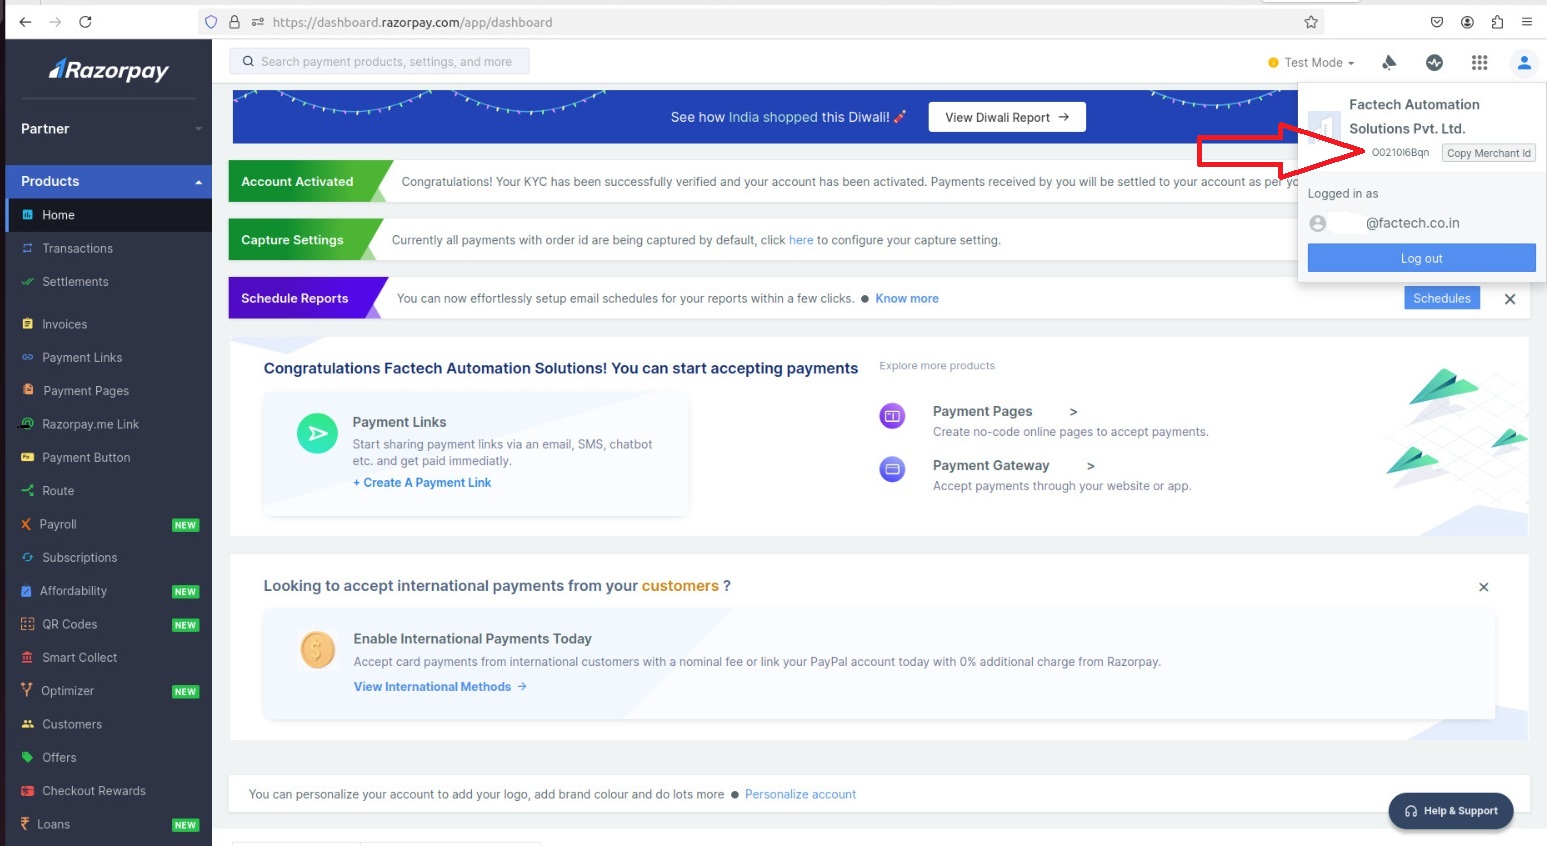The height and width of the screenshot is (846, 1547).
Task: Click Factech Automation Solutions Pvt. Ltd. name
Action: [1413, 116]
